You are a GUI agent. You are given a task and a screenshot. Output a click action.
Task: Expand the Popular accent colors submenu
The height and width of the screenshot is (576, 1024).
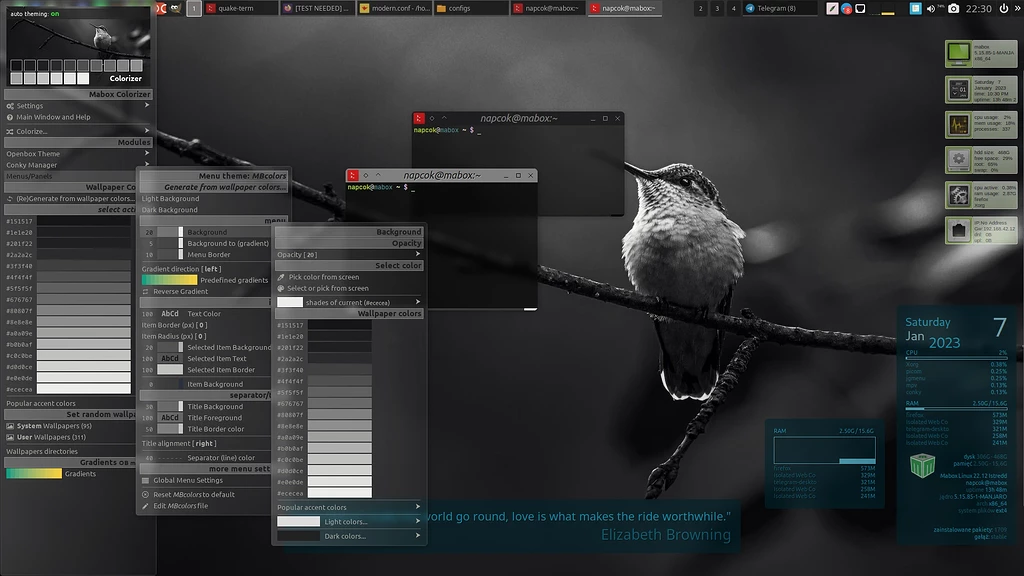315,506
